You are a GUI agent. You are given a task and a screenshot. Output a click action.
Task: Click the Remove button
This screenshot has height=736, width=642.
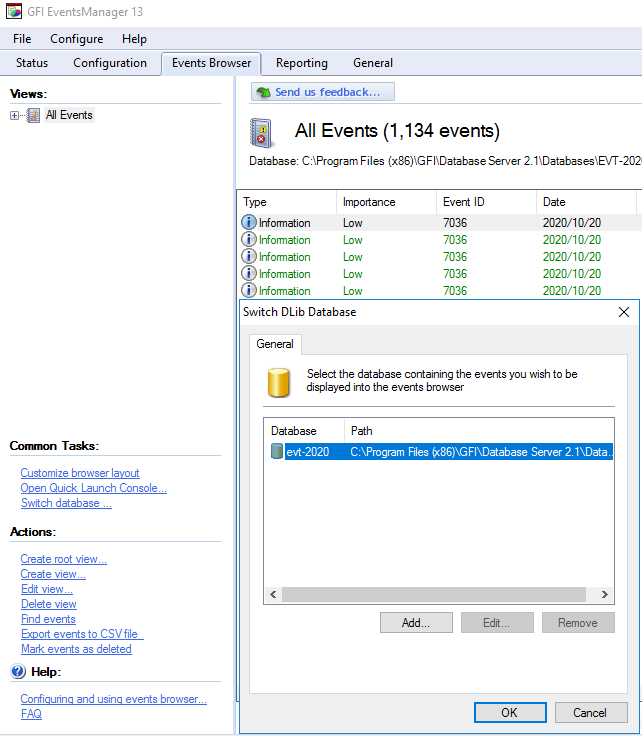pyautogui.click(x=578, y=622)
